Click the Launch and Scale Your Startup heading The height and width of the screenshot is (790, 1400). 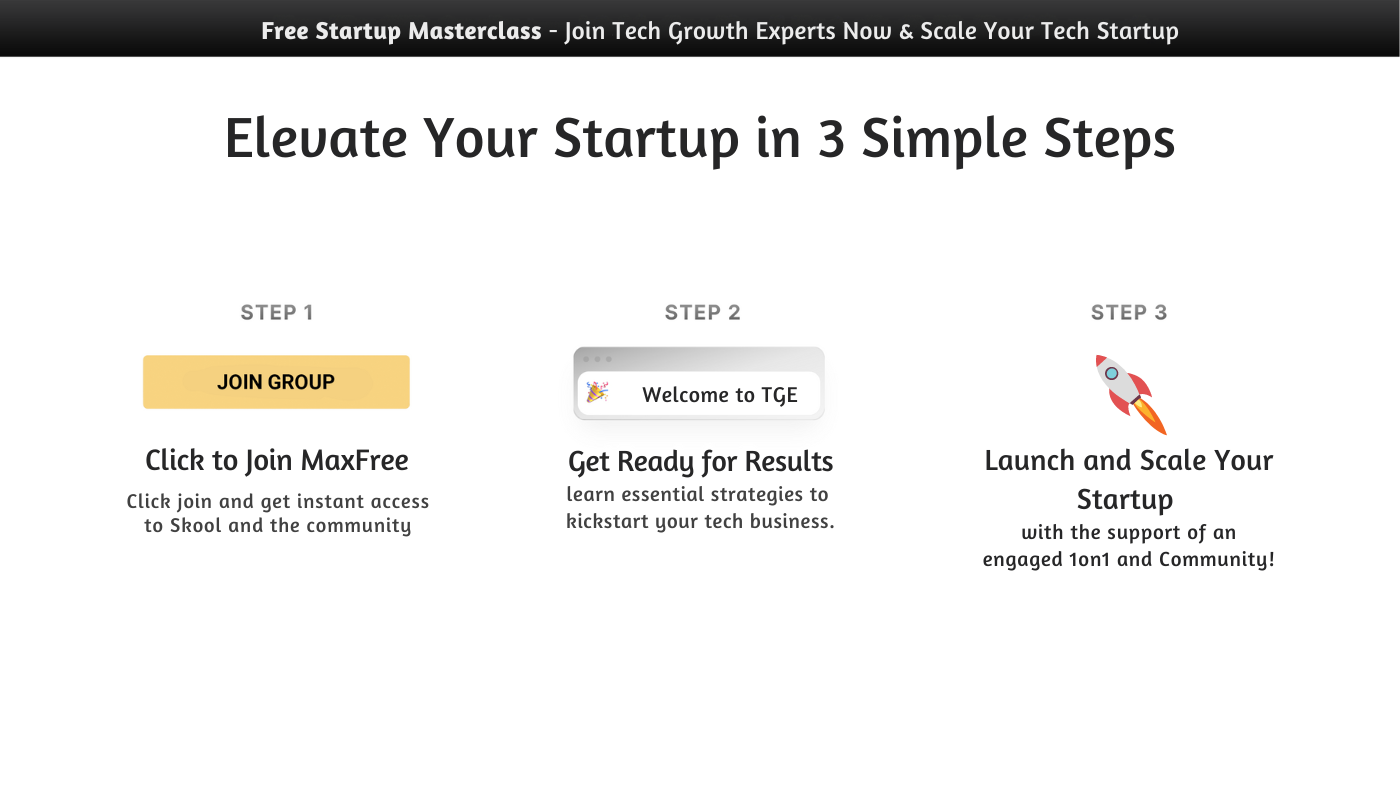[1128, 479]
